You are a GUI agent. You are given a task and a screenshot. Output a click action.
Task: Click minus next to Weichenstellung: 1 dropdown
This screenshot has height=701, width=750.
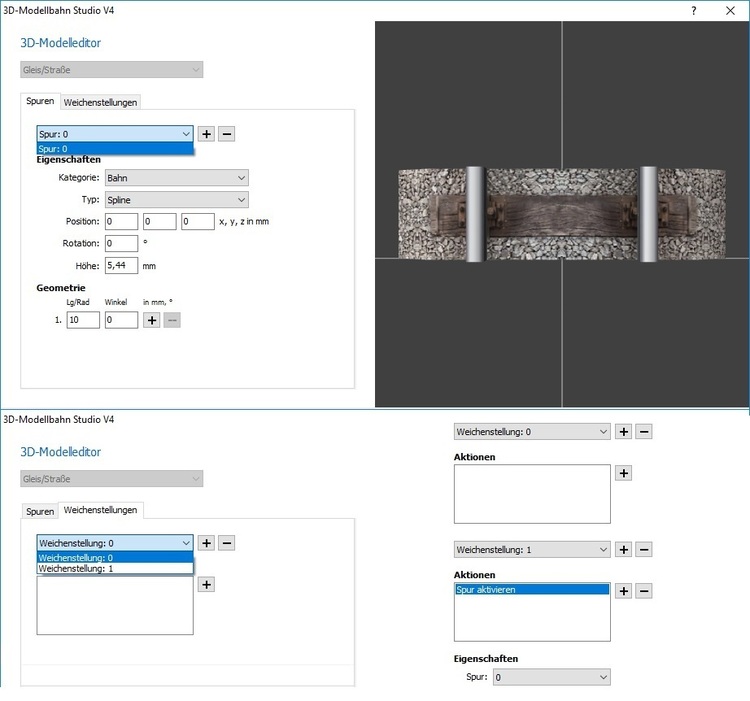pyautogui.click(x=644, y=549)
